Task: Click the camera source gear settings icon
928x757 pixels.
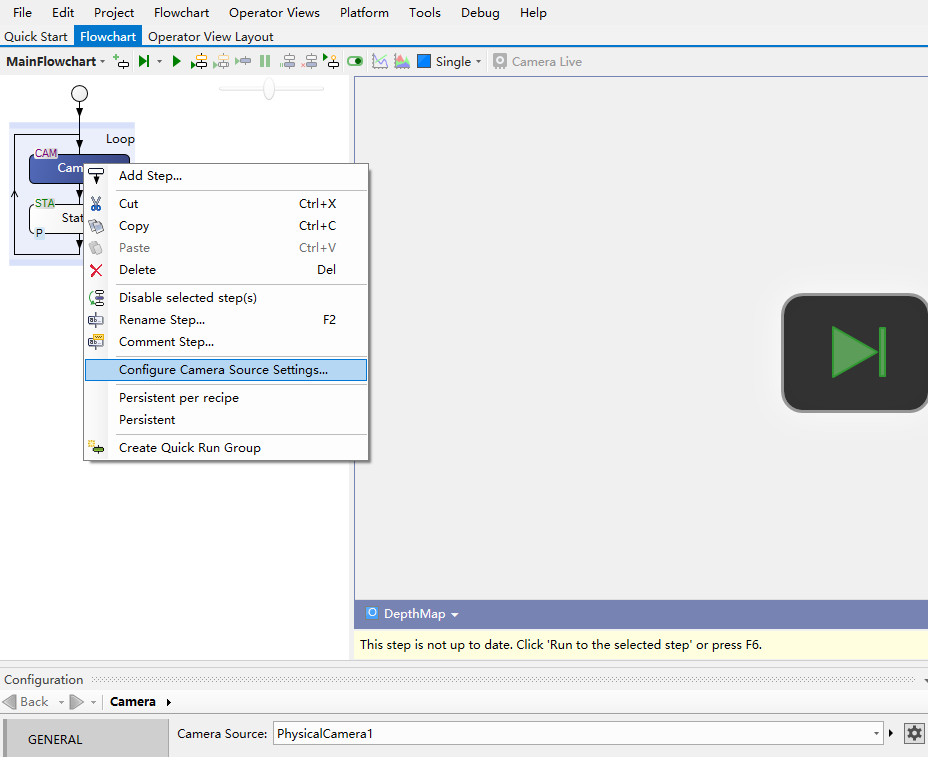Action: click(x=914, y=733)
